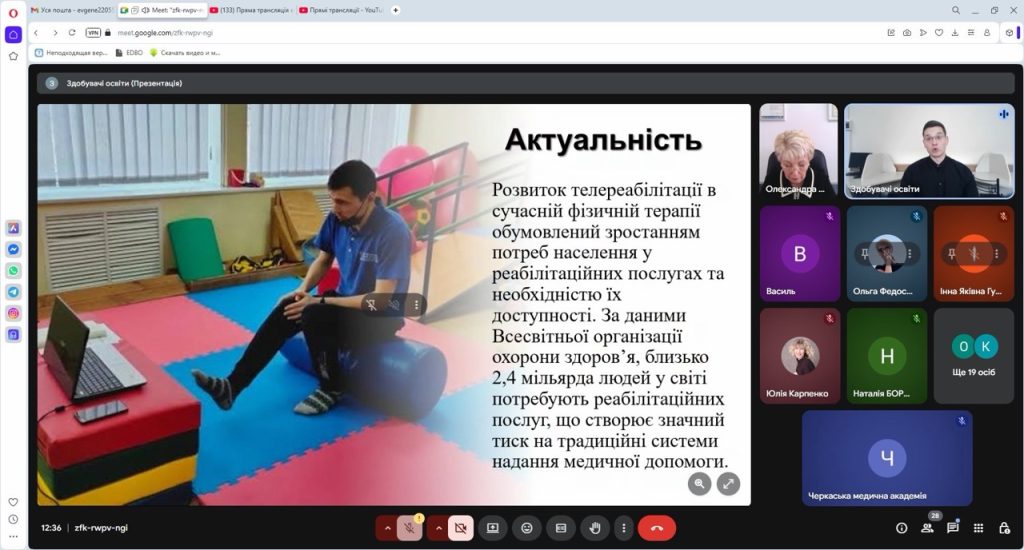
Task: Click the present screen icon
Action: (492, 528)
